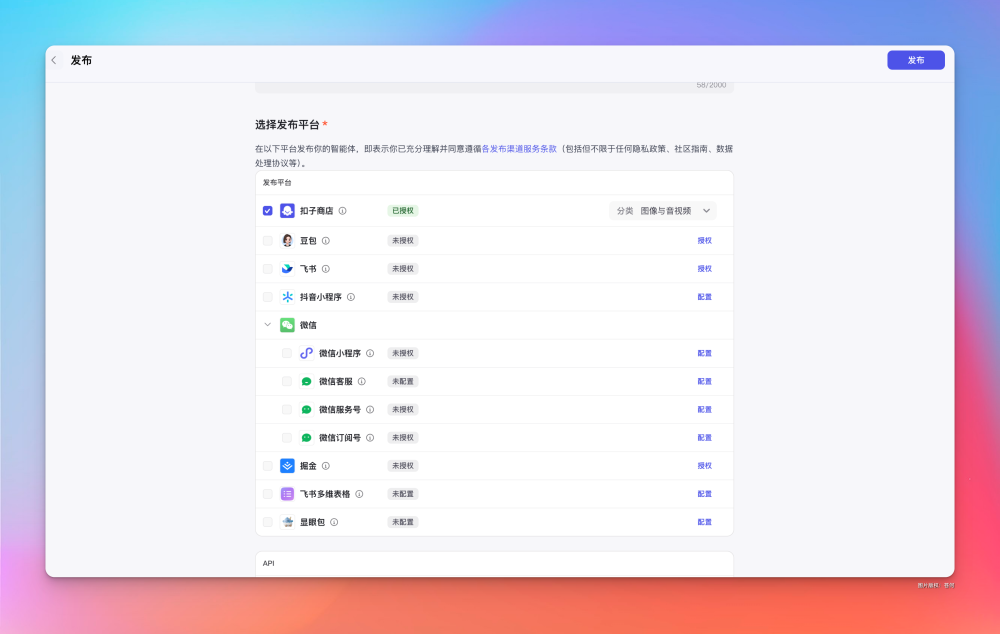Screen dimensions: 1000x634
Task: Click 未配置 badge in 微信客服 row
Action: pos(402,381)
